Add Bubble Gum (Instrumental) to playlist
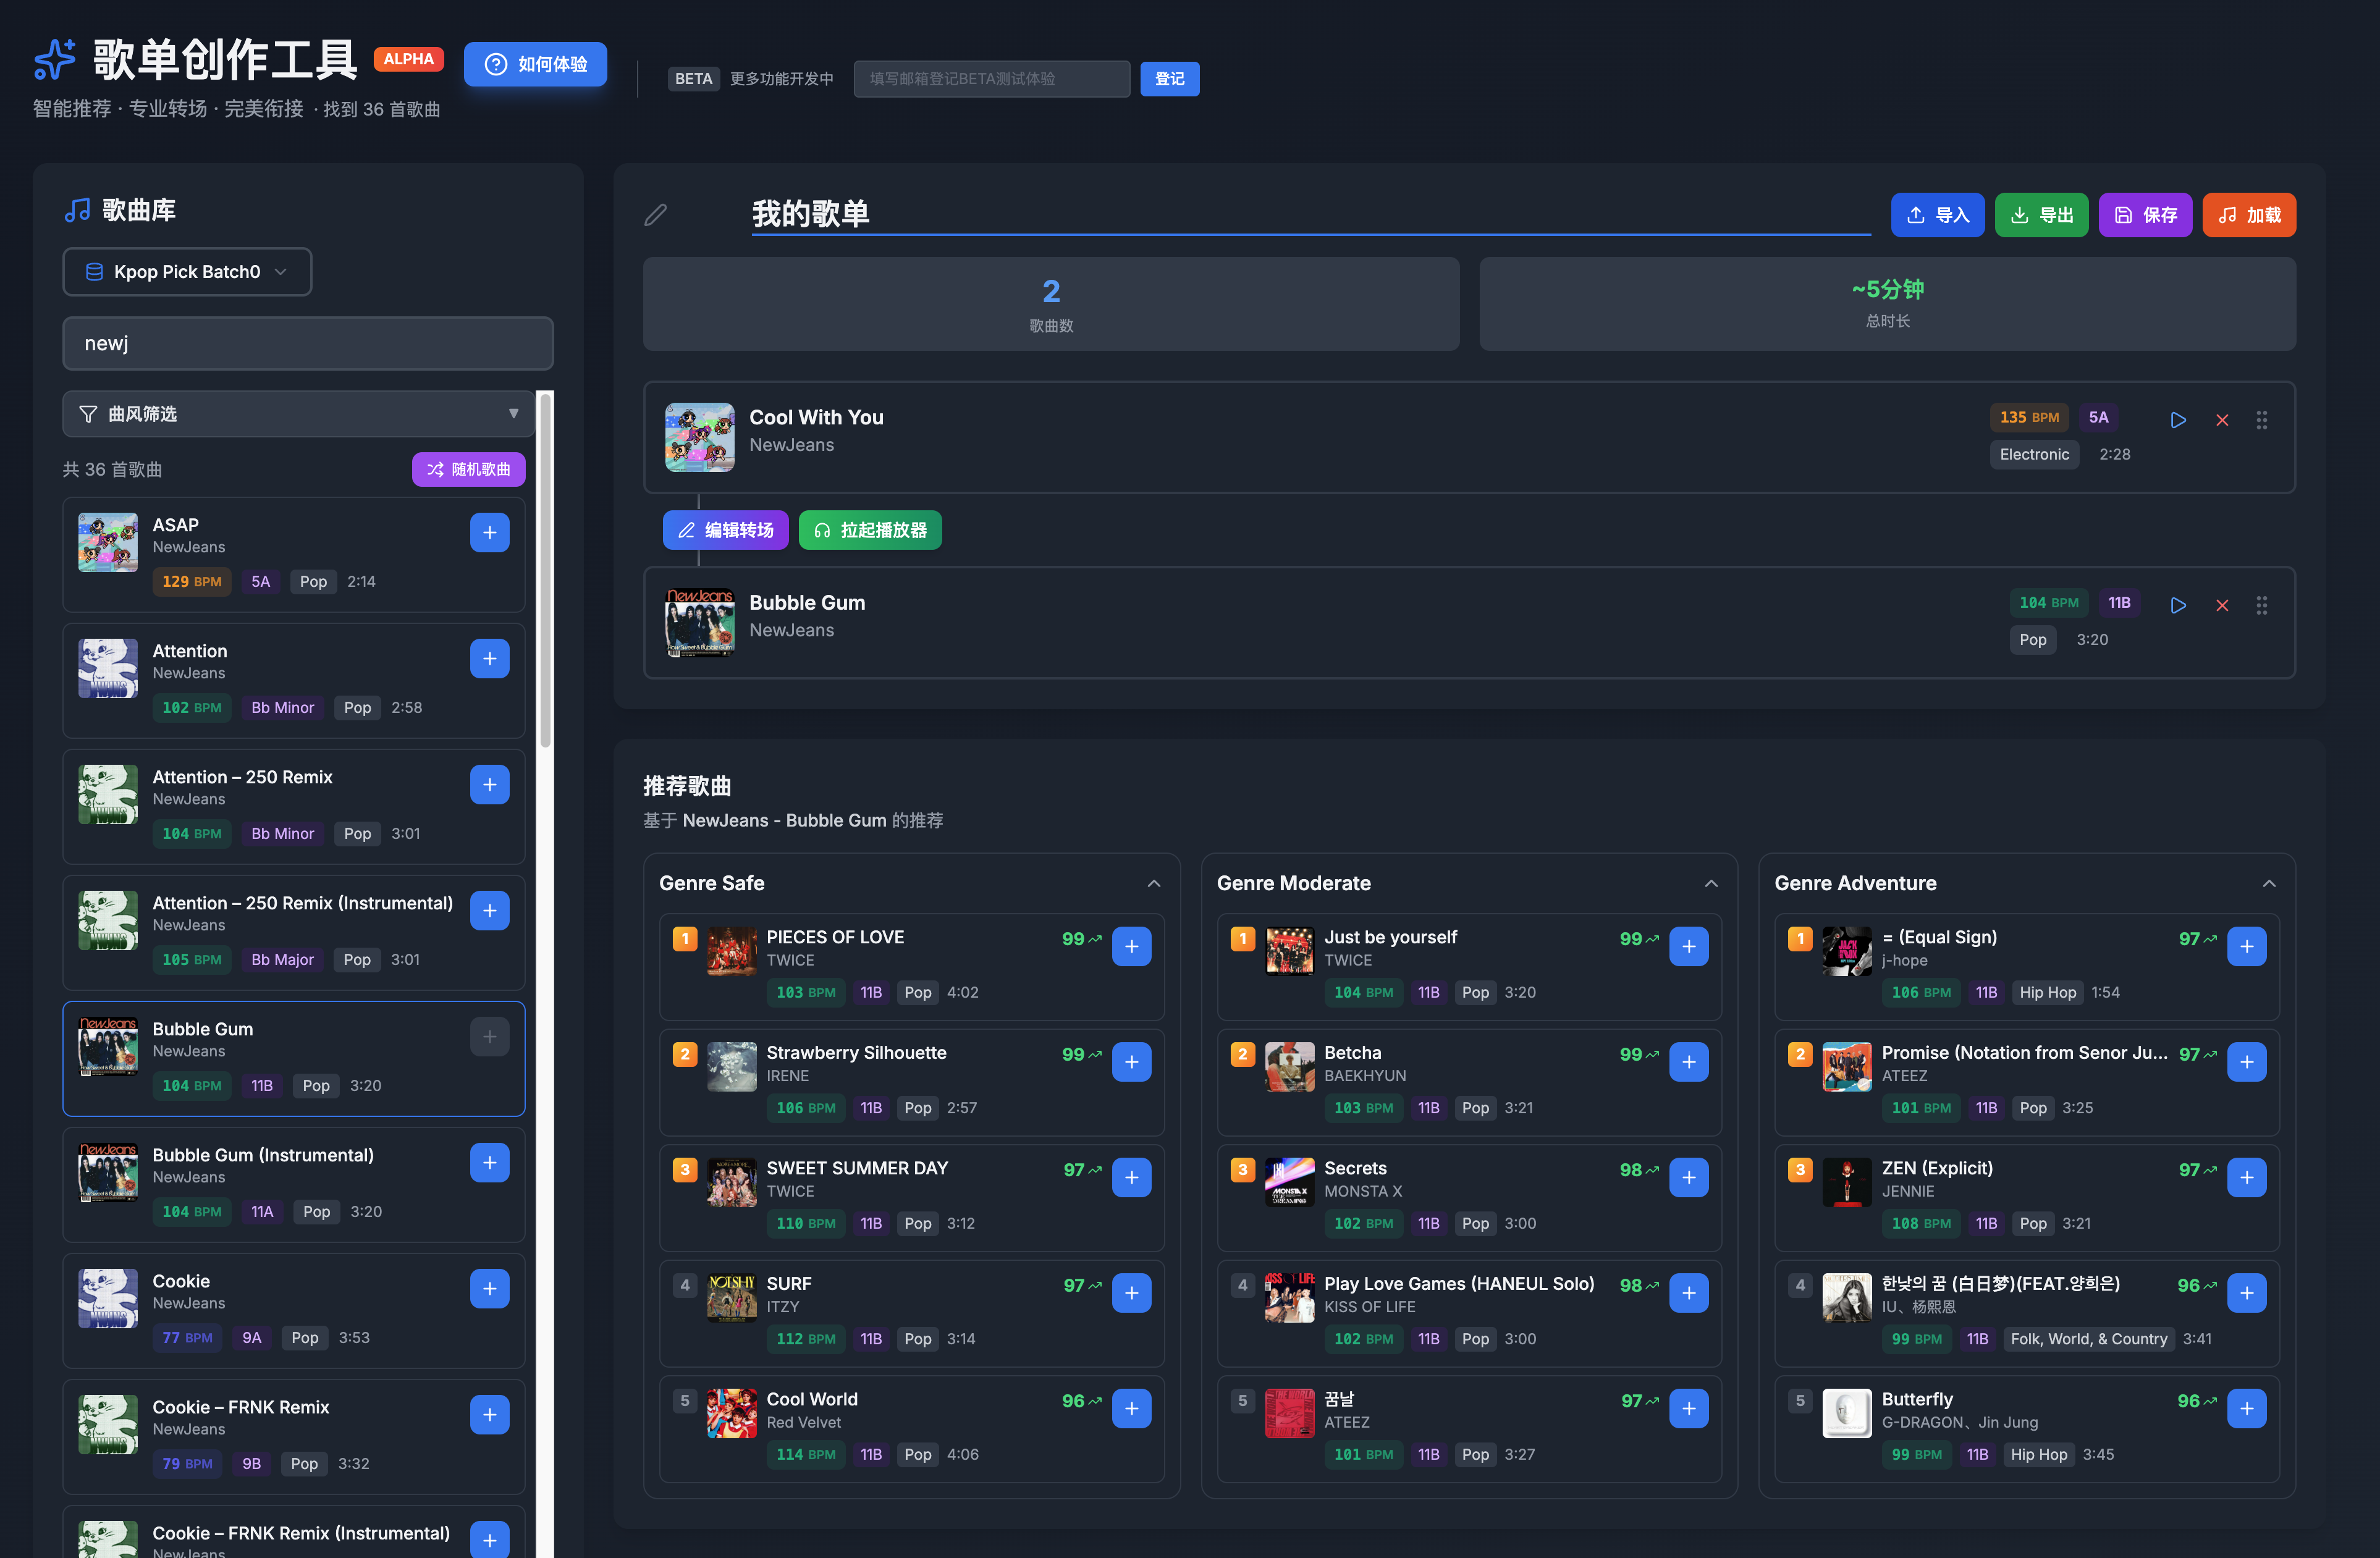 [490, 1163]
